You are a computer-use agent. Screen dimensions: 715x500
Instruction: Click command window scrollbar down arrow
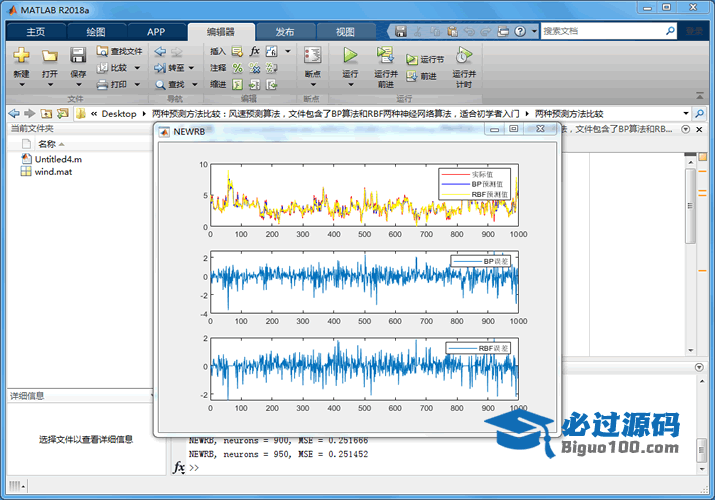pyautogui.click(x=701, y=469)
